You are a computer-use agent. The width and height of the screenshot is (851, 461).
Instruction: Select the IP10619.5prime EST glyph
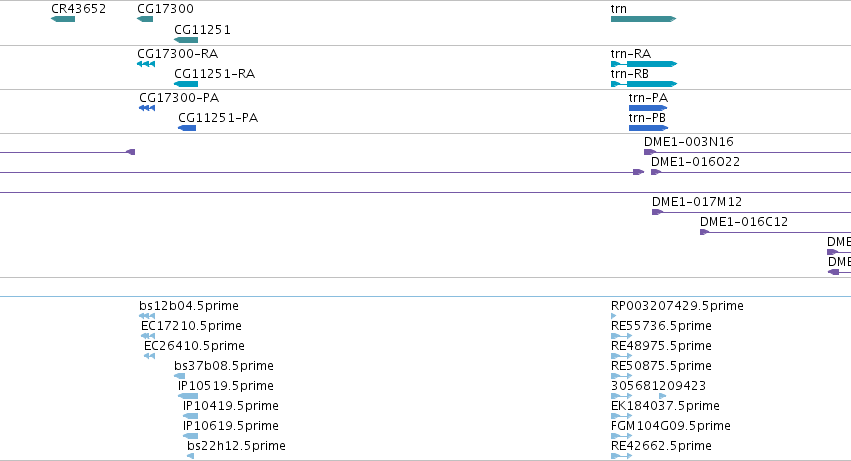coord(190,437)
